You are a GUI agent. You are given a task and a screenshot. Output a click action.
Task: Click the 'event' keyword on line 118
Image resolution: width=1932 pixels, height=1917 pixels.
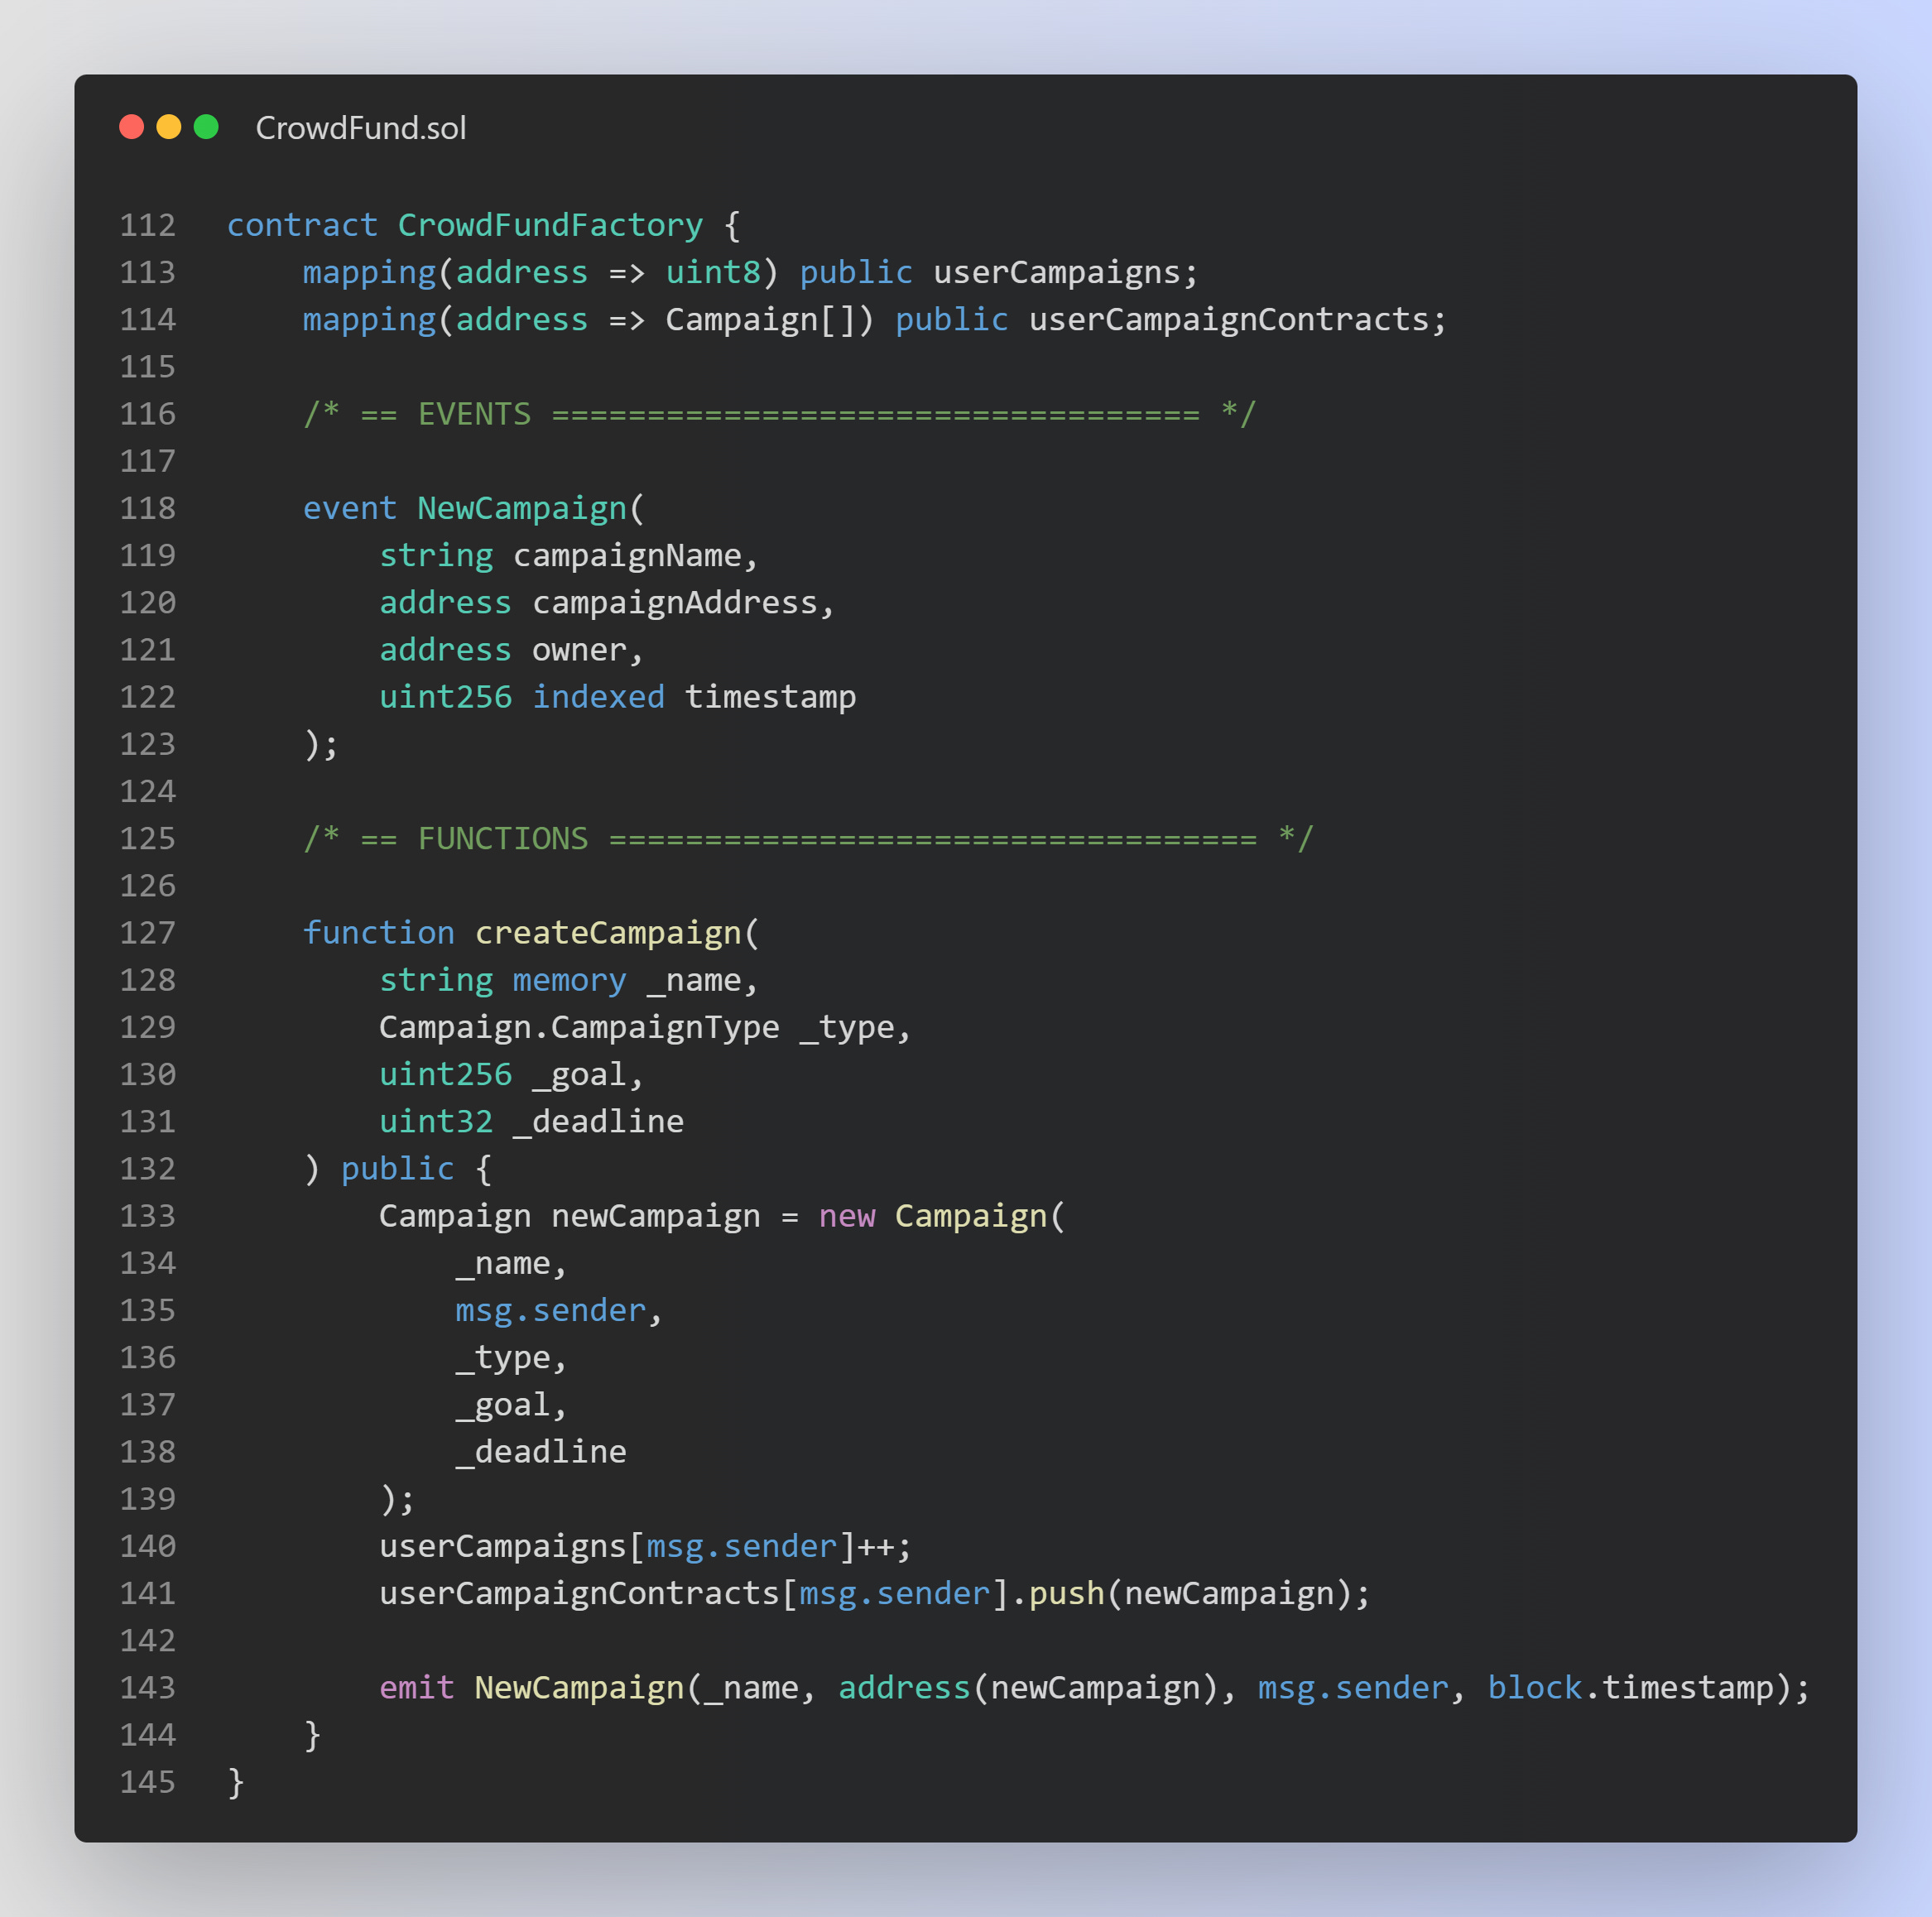tap(350, 508)
